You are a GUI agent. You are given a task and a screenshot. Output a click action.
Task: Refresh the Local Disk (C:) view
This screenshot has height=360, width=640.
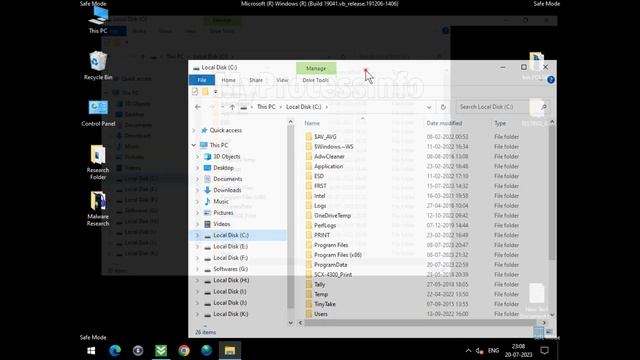click(443, 107)
